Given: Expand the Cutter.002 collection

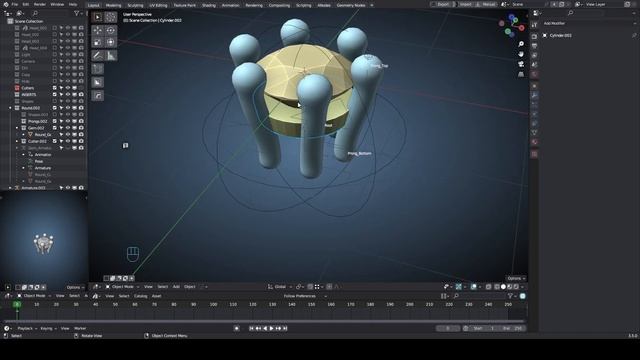Looking at the screenshot, I should 17,141.
